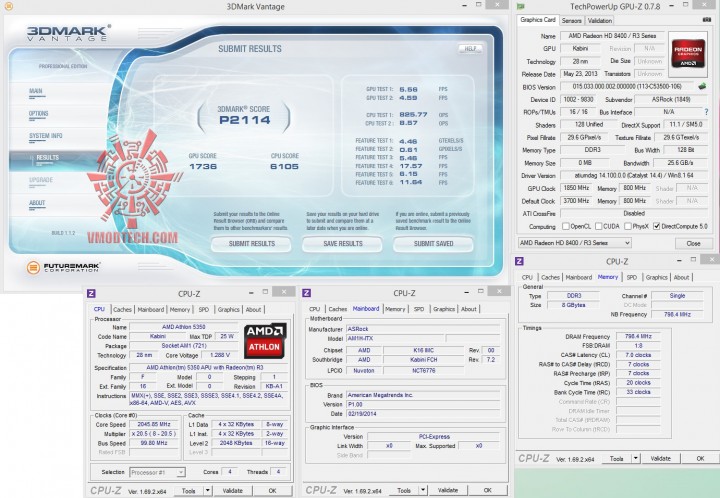Screen dimensions: 720x498
Task: Expand Tools arrow in CPU-Z Mainboard window
Action: tap(423, 490)
